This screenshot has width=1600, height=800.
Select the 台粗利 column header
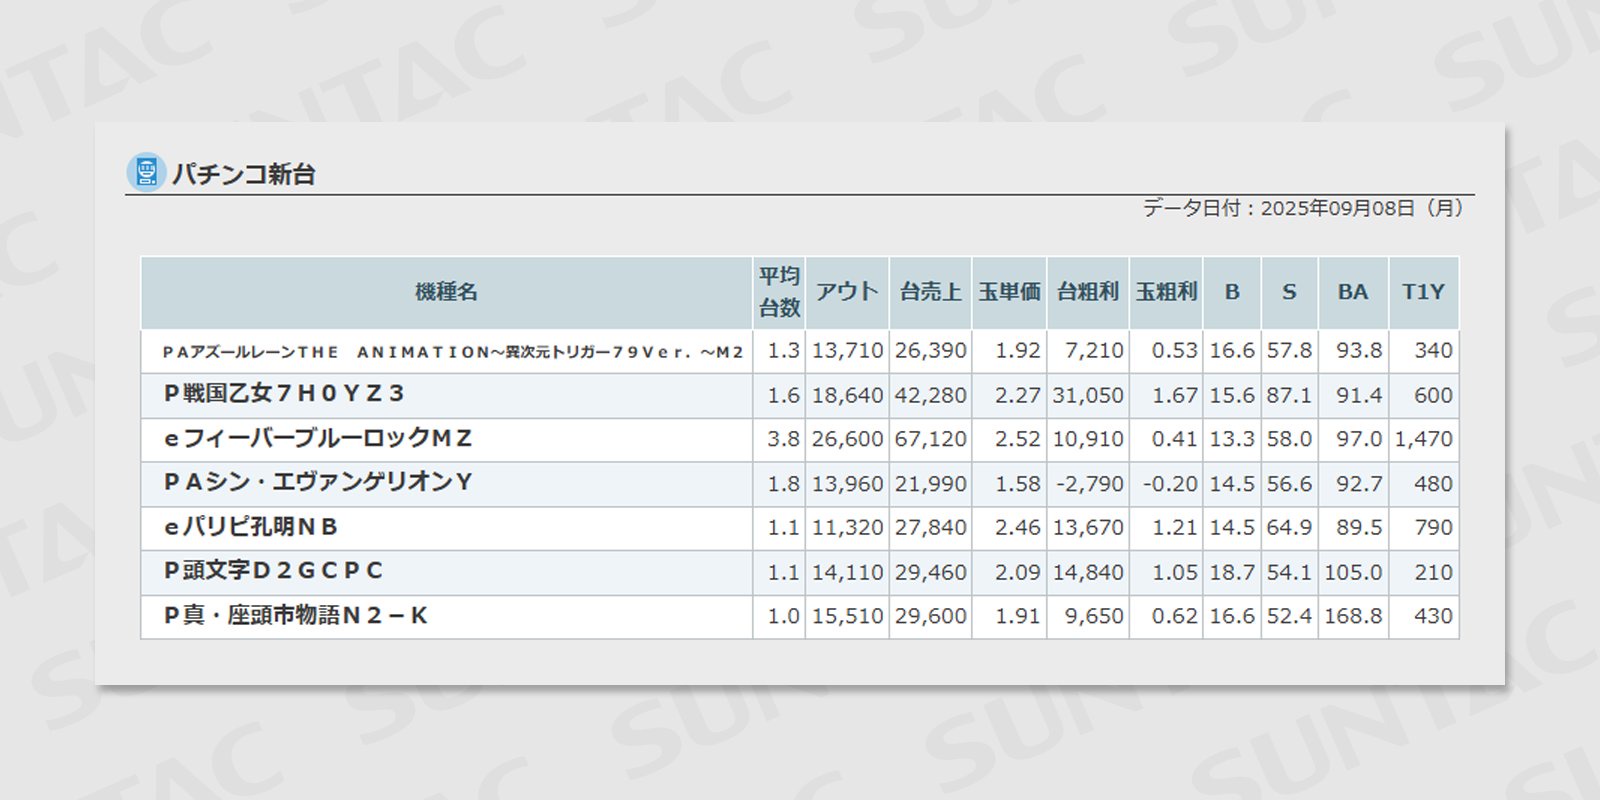click(x=1088, y=292)
